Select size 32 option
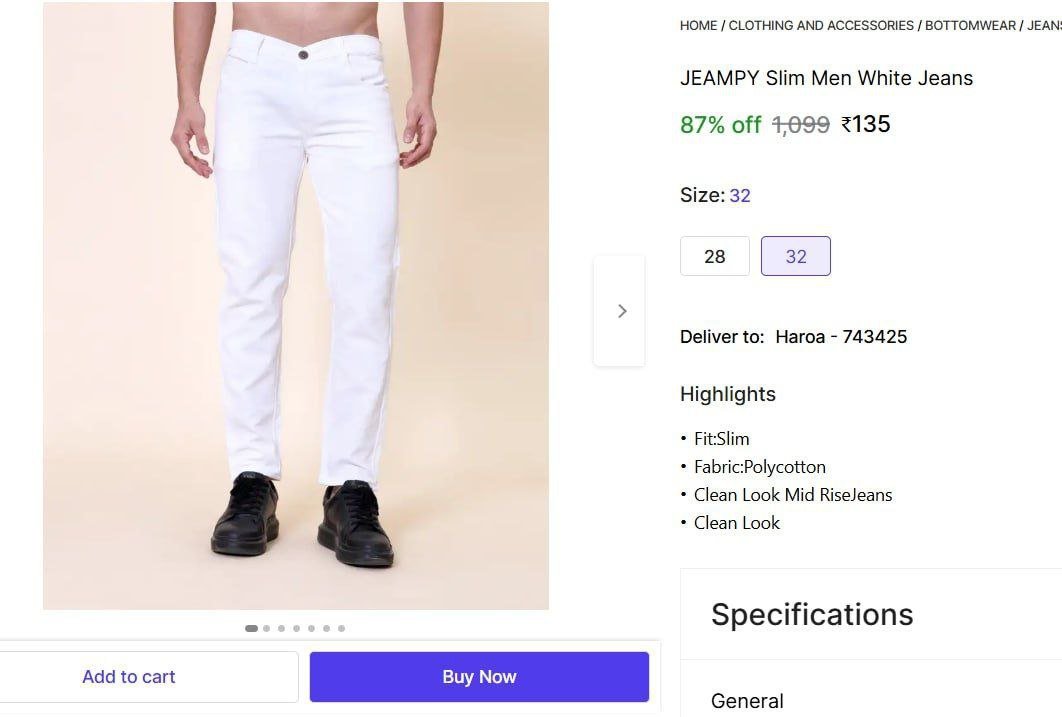 click(795, 256)
